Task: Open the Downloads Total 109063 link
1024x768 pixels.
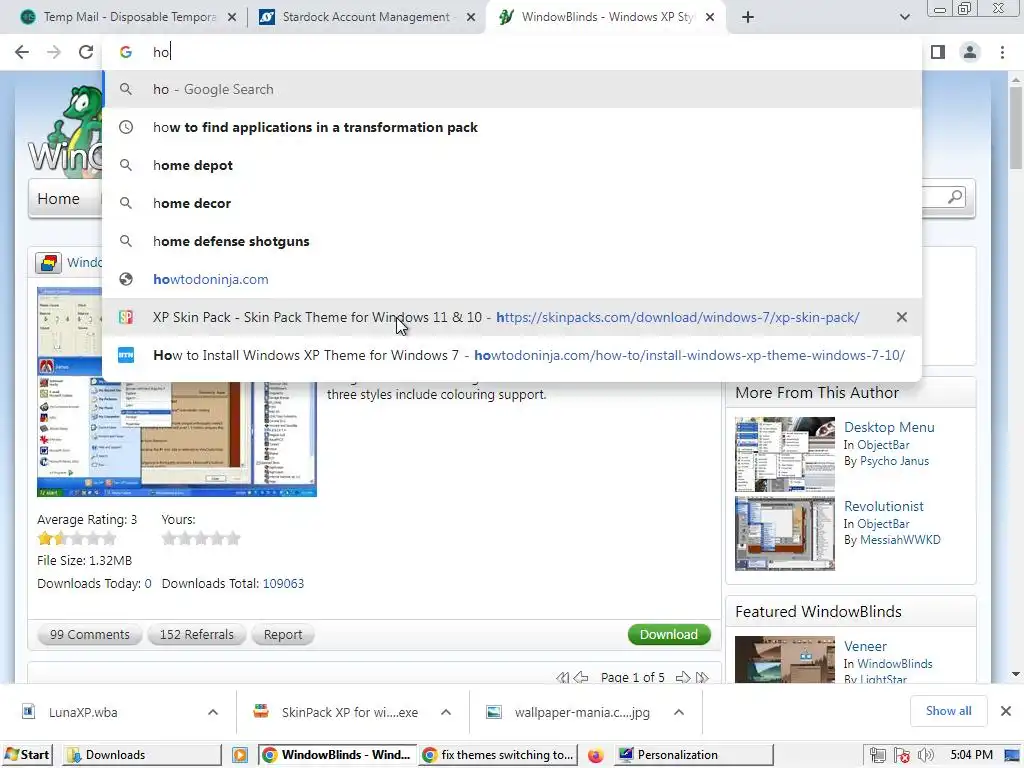Action: click(x=283, y=584)
